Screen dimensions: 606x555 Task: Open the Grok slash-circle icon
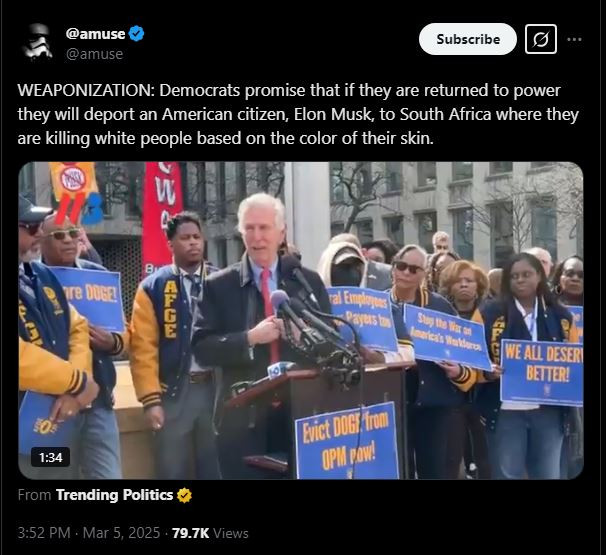pos(541,39)
